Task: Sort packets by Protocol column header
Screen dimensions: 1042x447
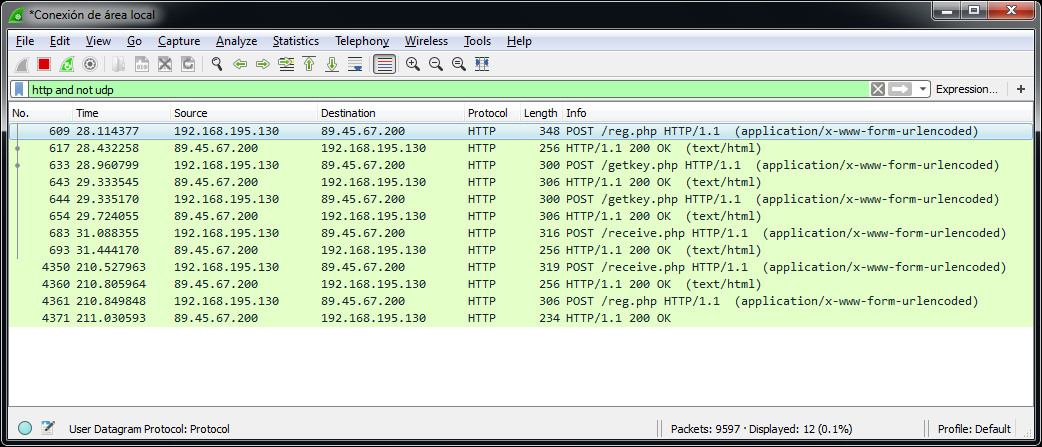Action: (x=487, y=113)
